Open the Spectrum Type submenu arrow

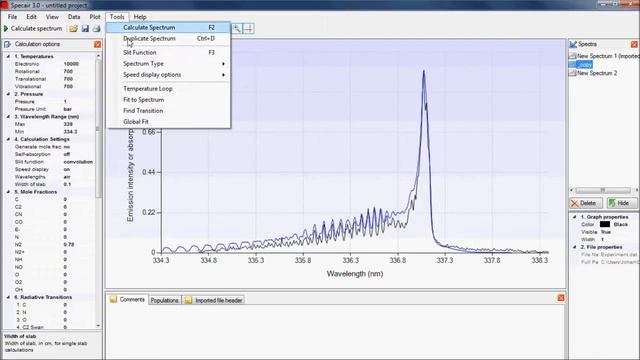pyautogui.click(x=223, y=64)
